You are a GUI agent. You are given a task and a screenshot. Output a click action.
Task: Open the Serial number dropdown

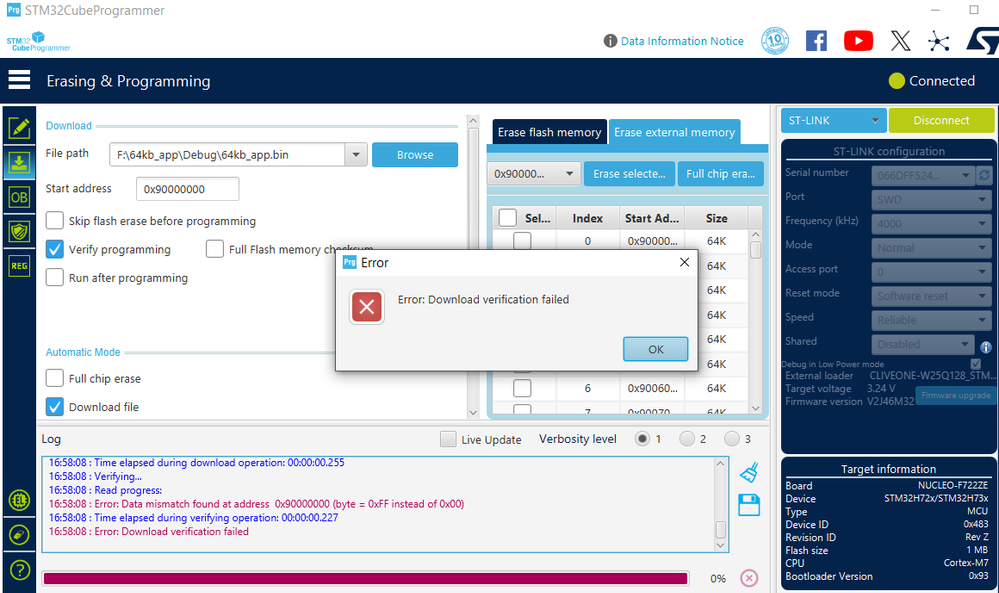tap(923, 175)
